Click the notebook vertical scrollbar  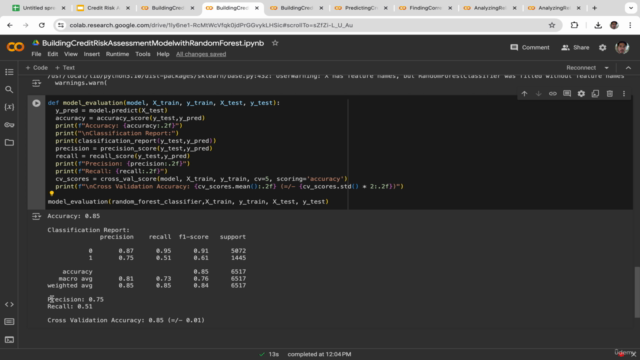pyautogui.click(x=636, y=292)
